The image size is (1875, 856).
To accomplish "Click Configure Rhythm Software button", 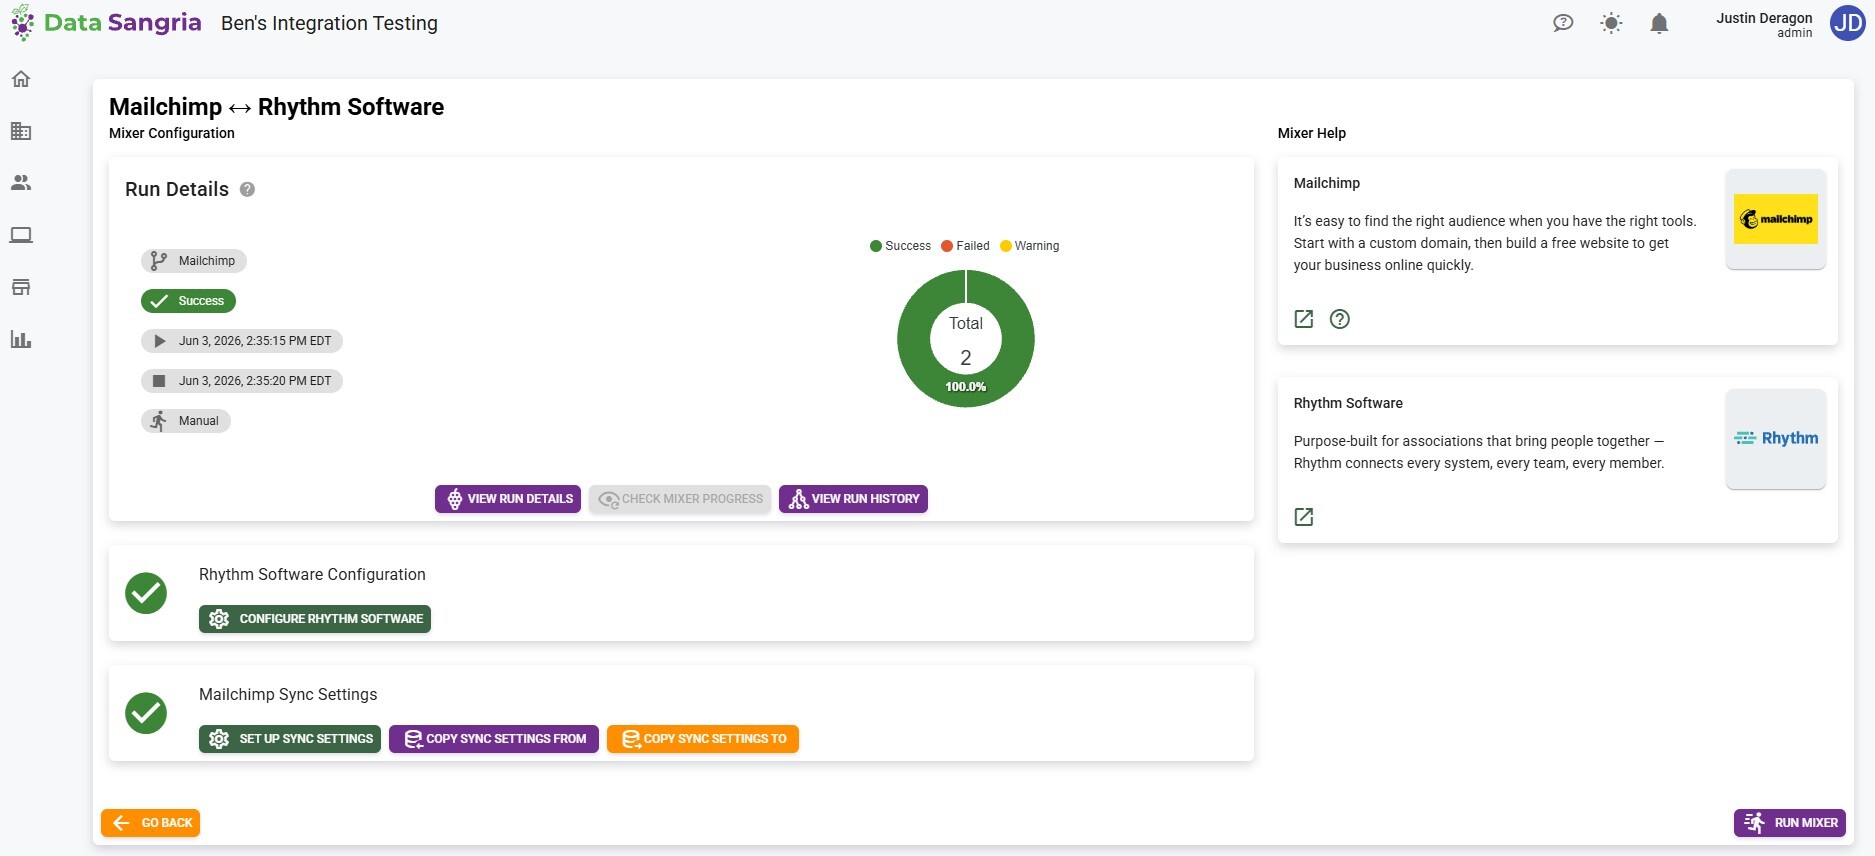I will point(315,619).
